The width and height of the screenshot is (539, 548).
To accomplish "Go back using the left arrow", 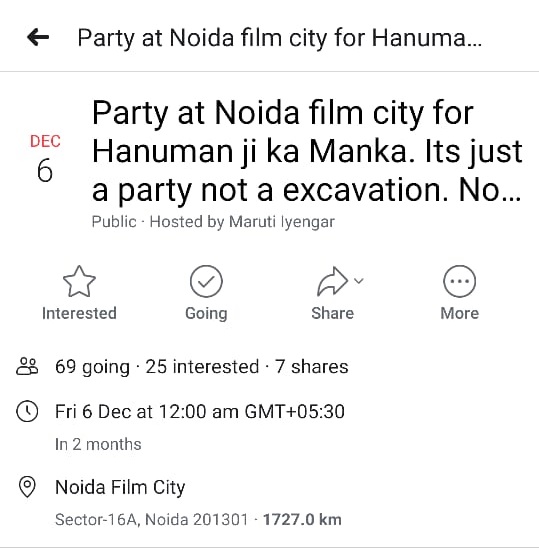I will click(x=38, y=37).
